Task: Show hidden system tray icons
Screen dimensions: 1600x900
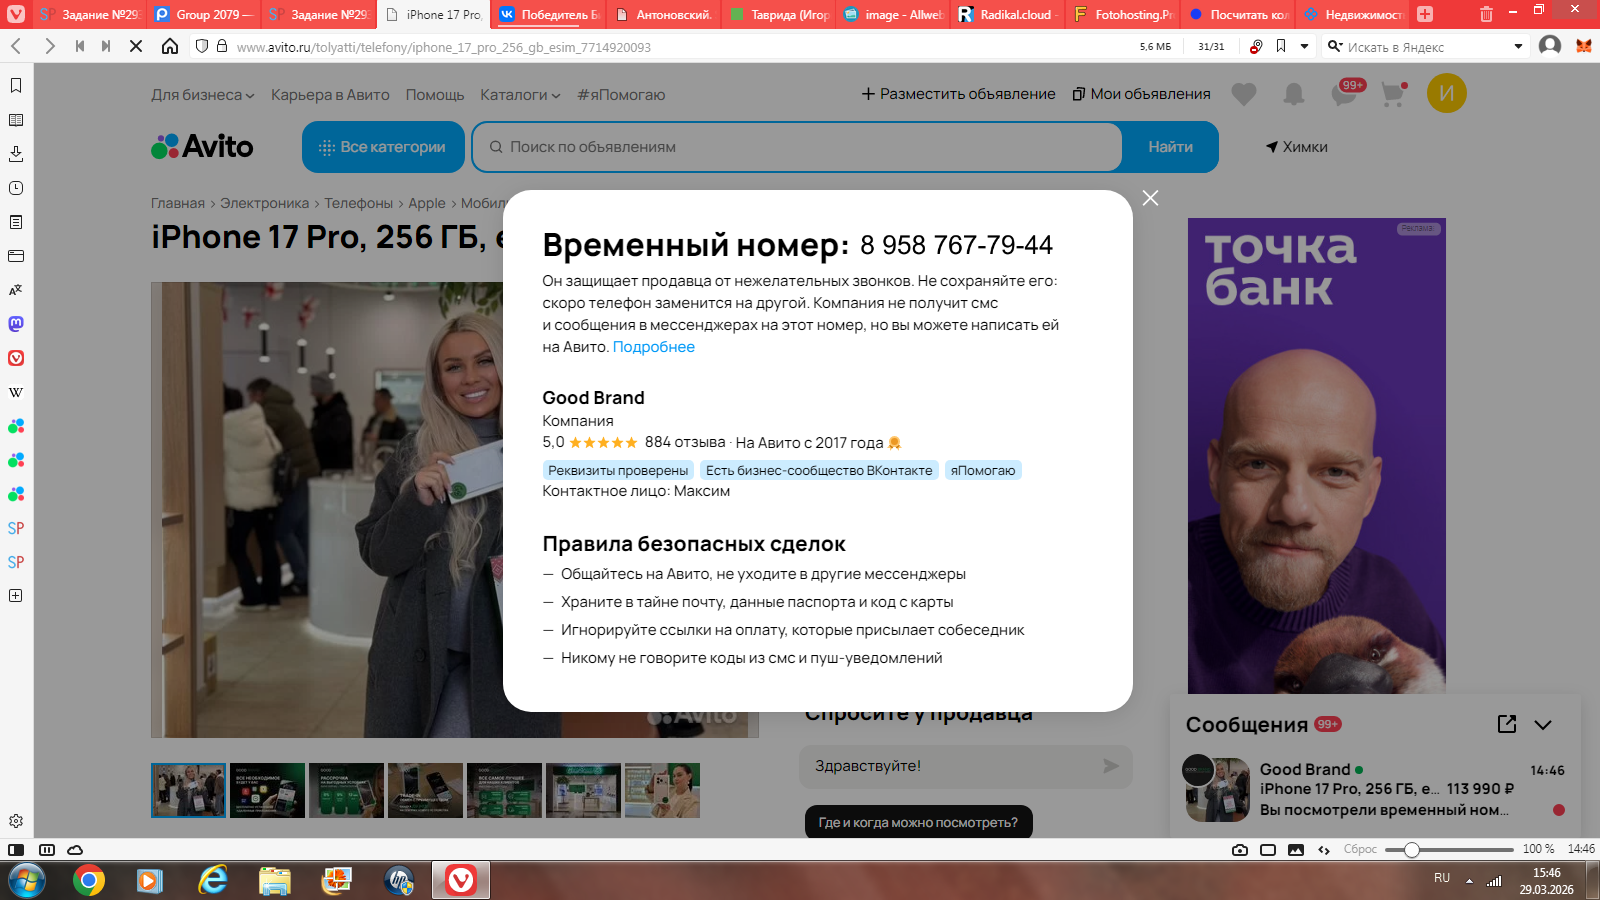Action: [x=1469, y=881]
